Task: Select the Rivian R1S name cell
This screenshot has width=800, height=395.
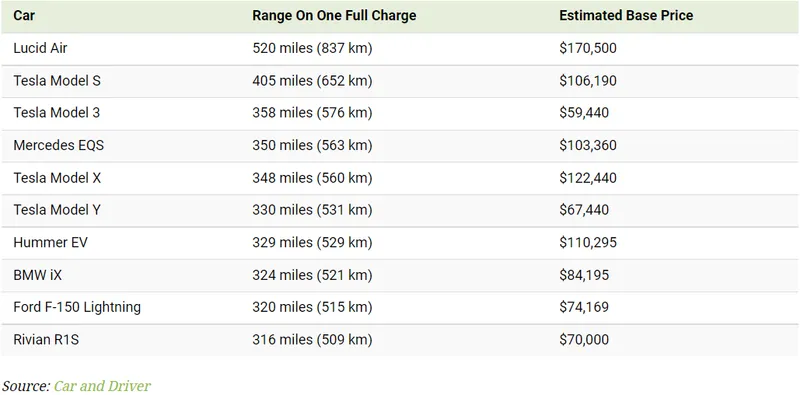Action: (x=46, y=340)
